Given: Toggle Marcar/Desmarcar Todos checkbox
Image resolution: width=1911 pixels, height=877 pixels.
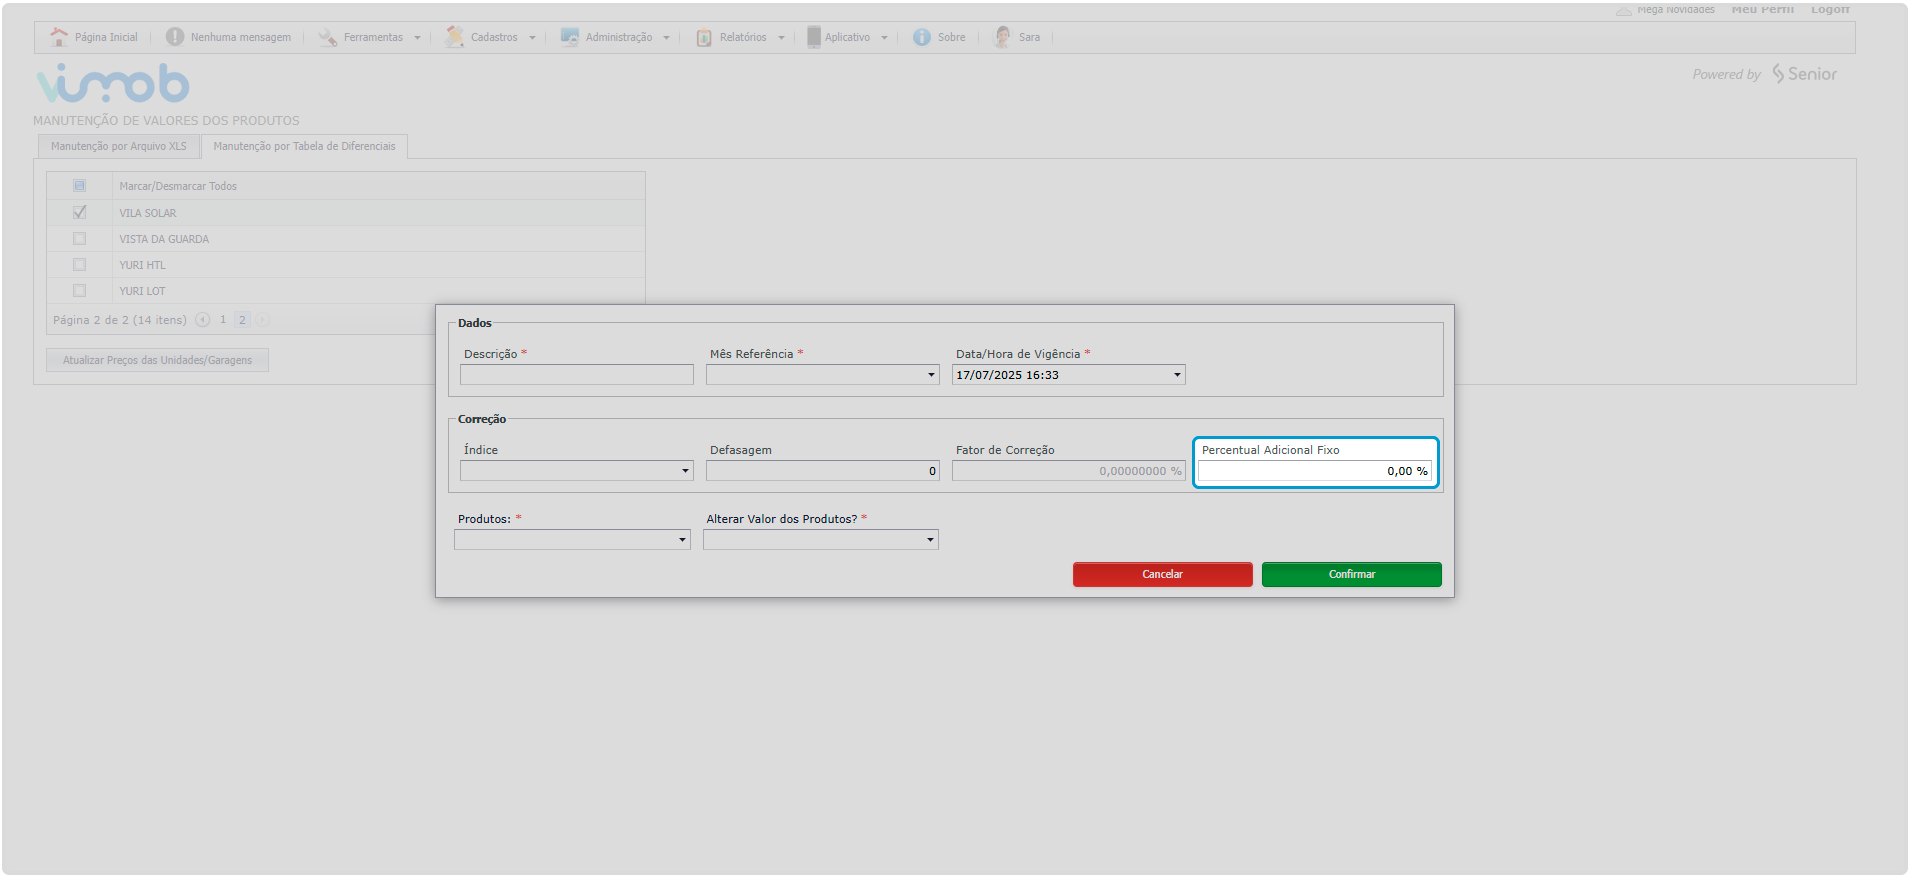Looking at the screenshot, I should (79, 186).
